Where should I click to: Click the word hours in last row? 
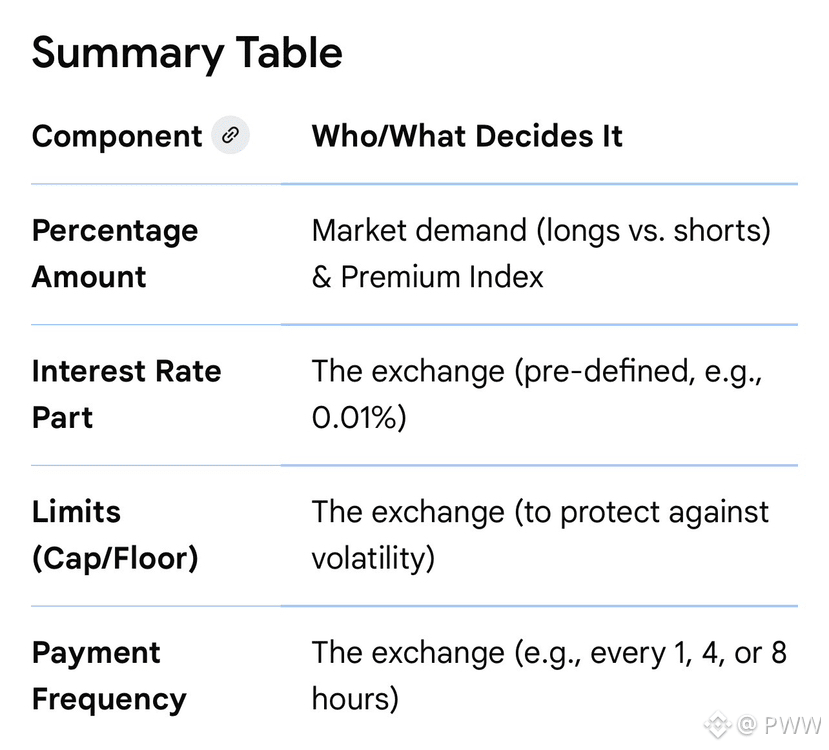pos(355,699)
